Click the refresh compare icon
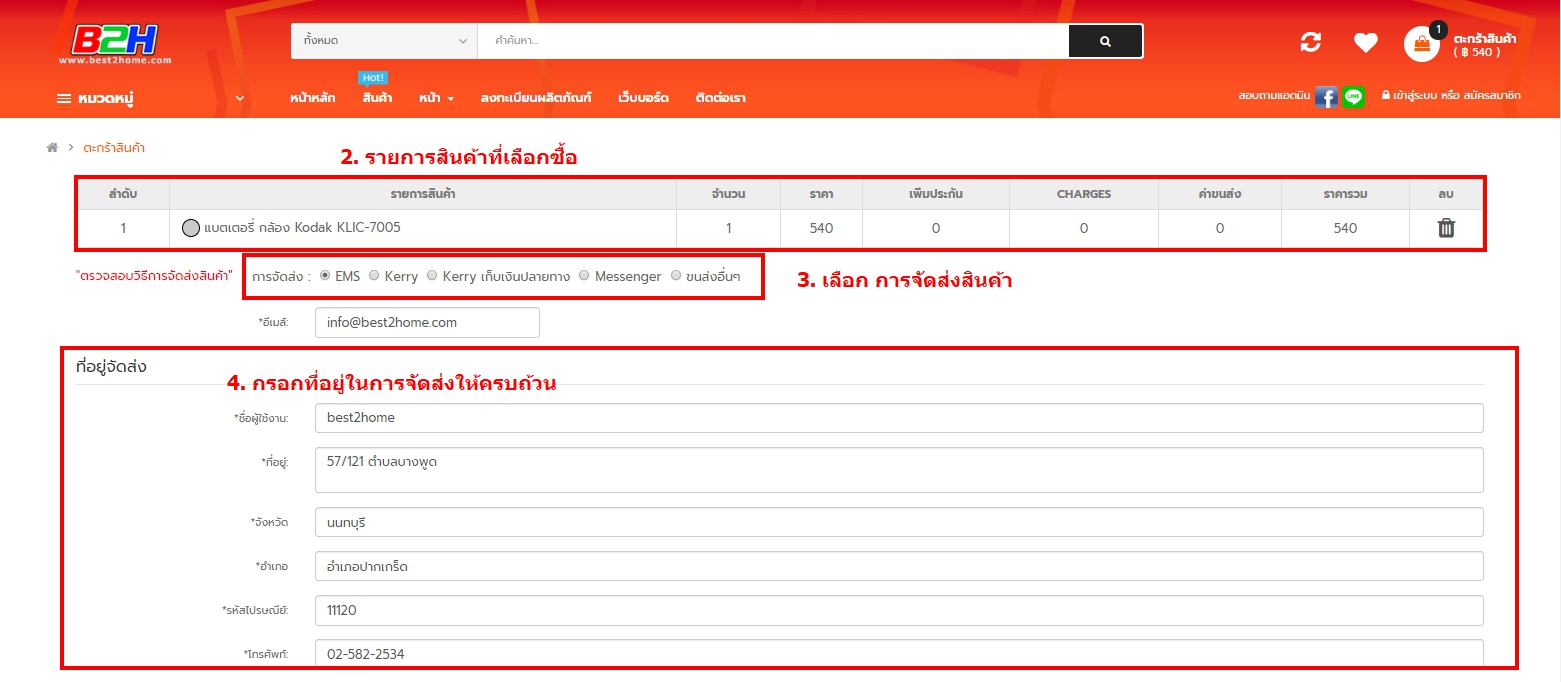The image size is (1561, 682). (x=1310, y=42)
